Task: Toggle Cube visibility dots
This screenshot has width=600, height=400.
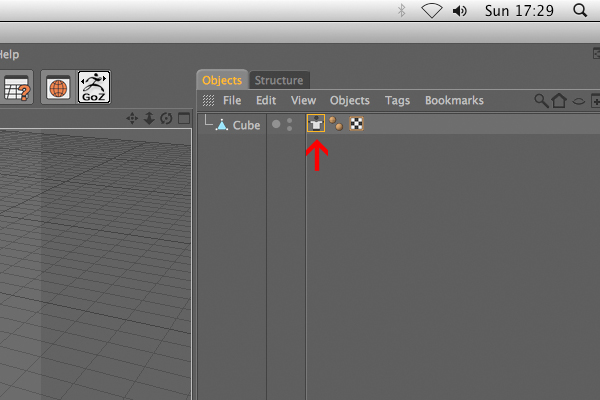Action: (x=290, y=124)
